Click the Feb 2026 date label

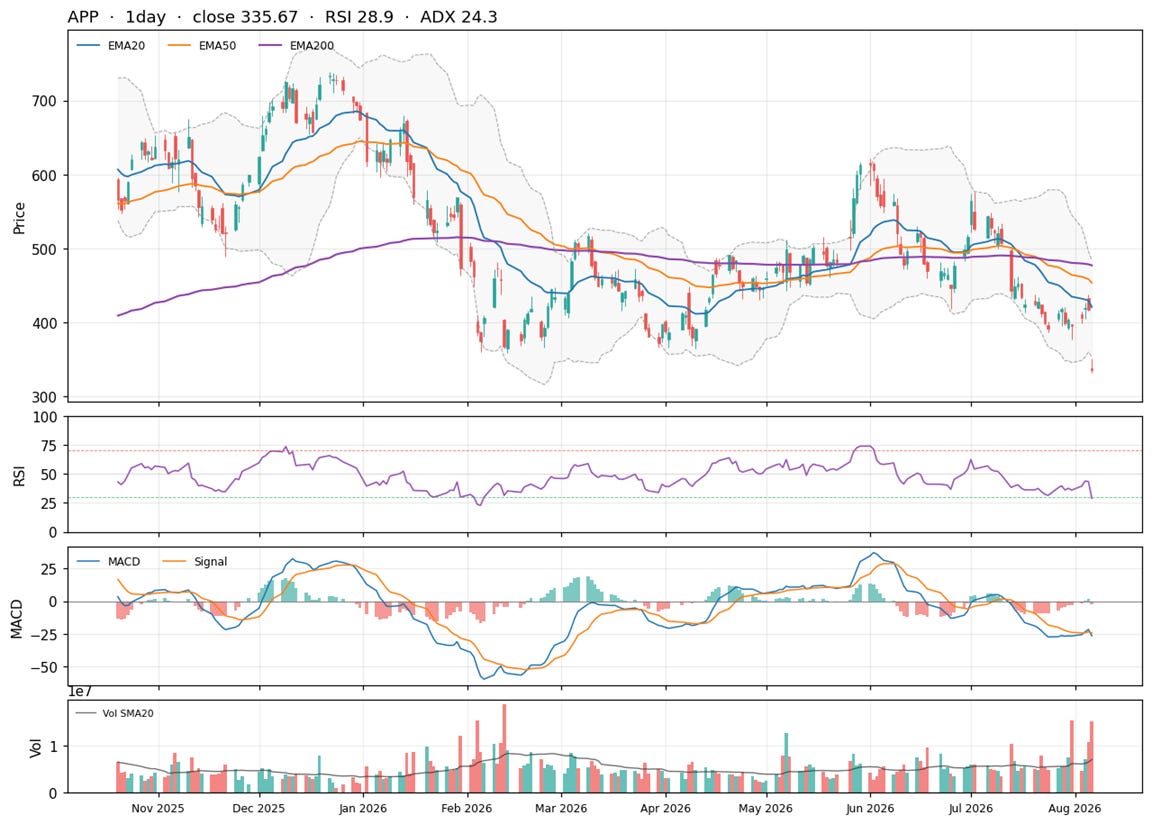pos(467,809)
